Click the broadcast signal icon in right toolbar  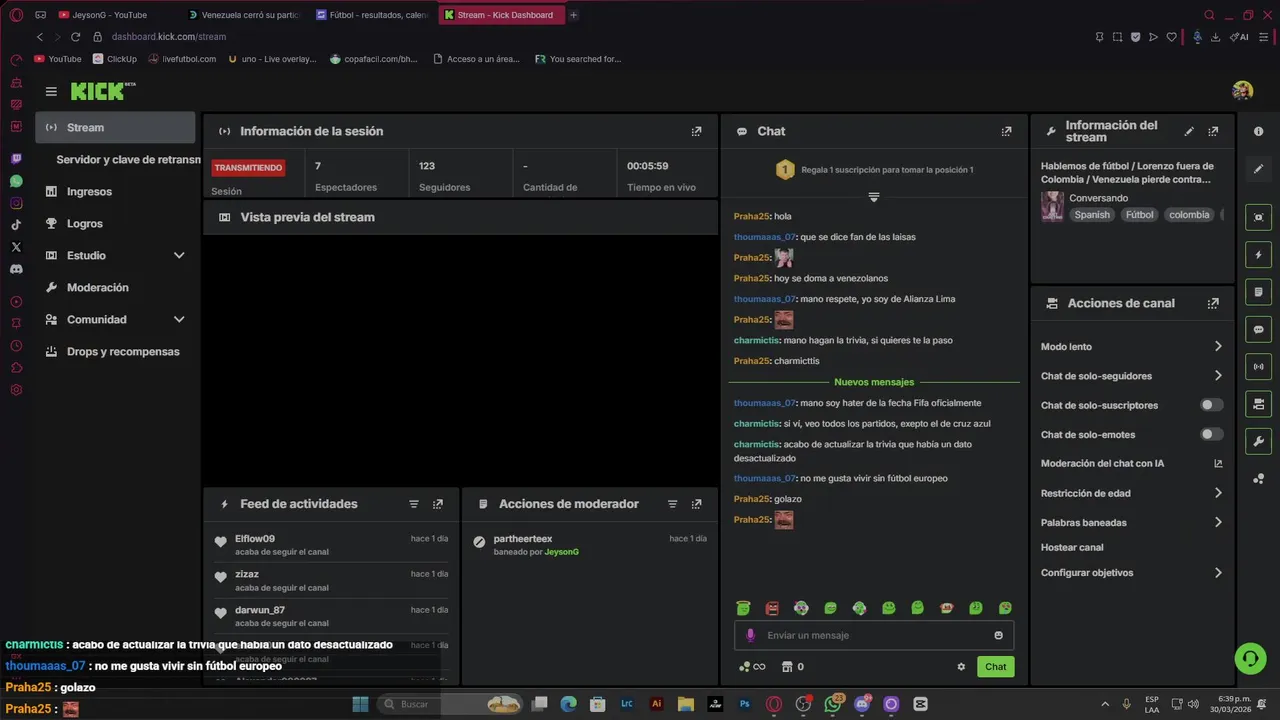click(x=1258, y=366)
